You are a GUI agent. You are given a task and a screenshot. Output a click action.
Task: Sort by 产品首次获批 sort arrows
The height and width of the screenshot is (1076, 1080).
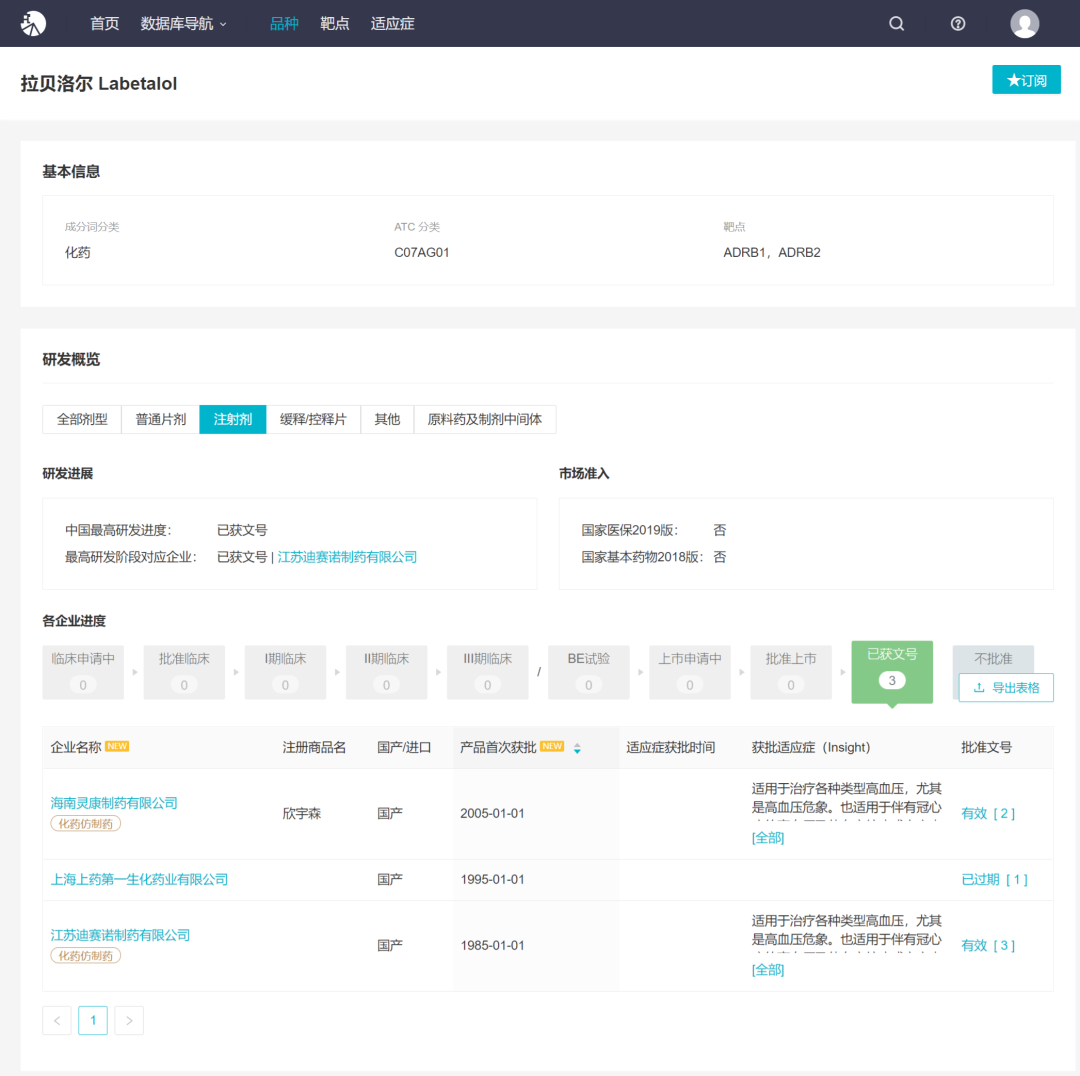[577, 748]
